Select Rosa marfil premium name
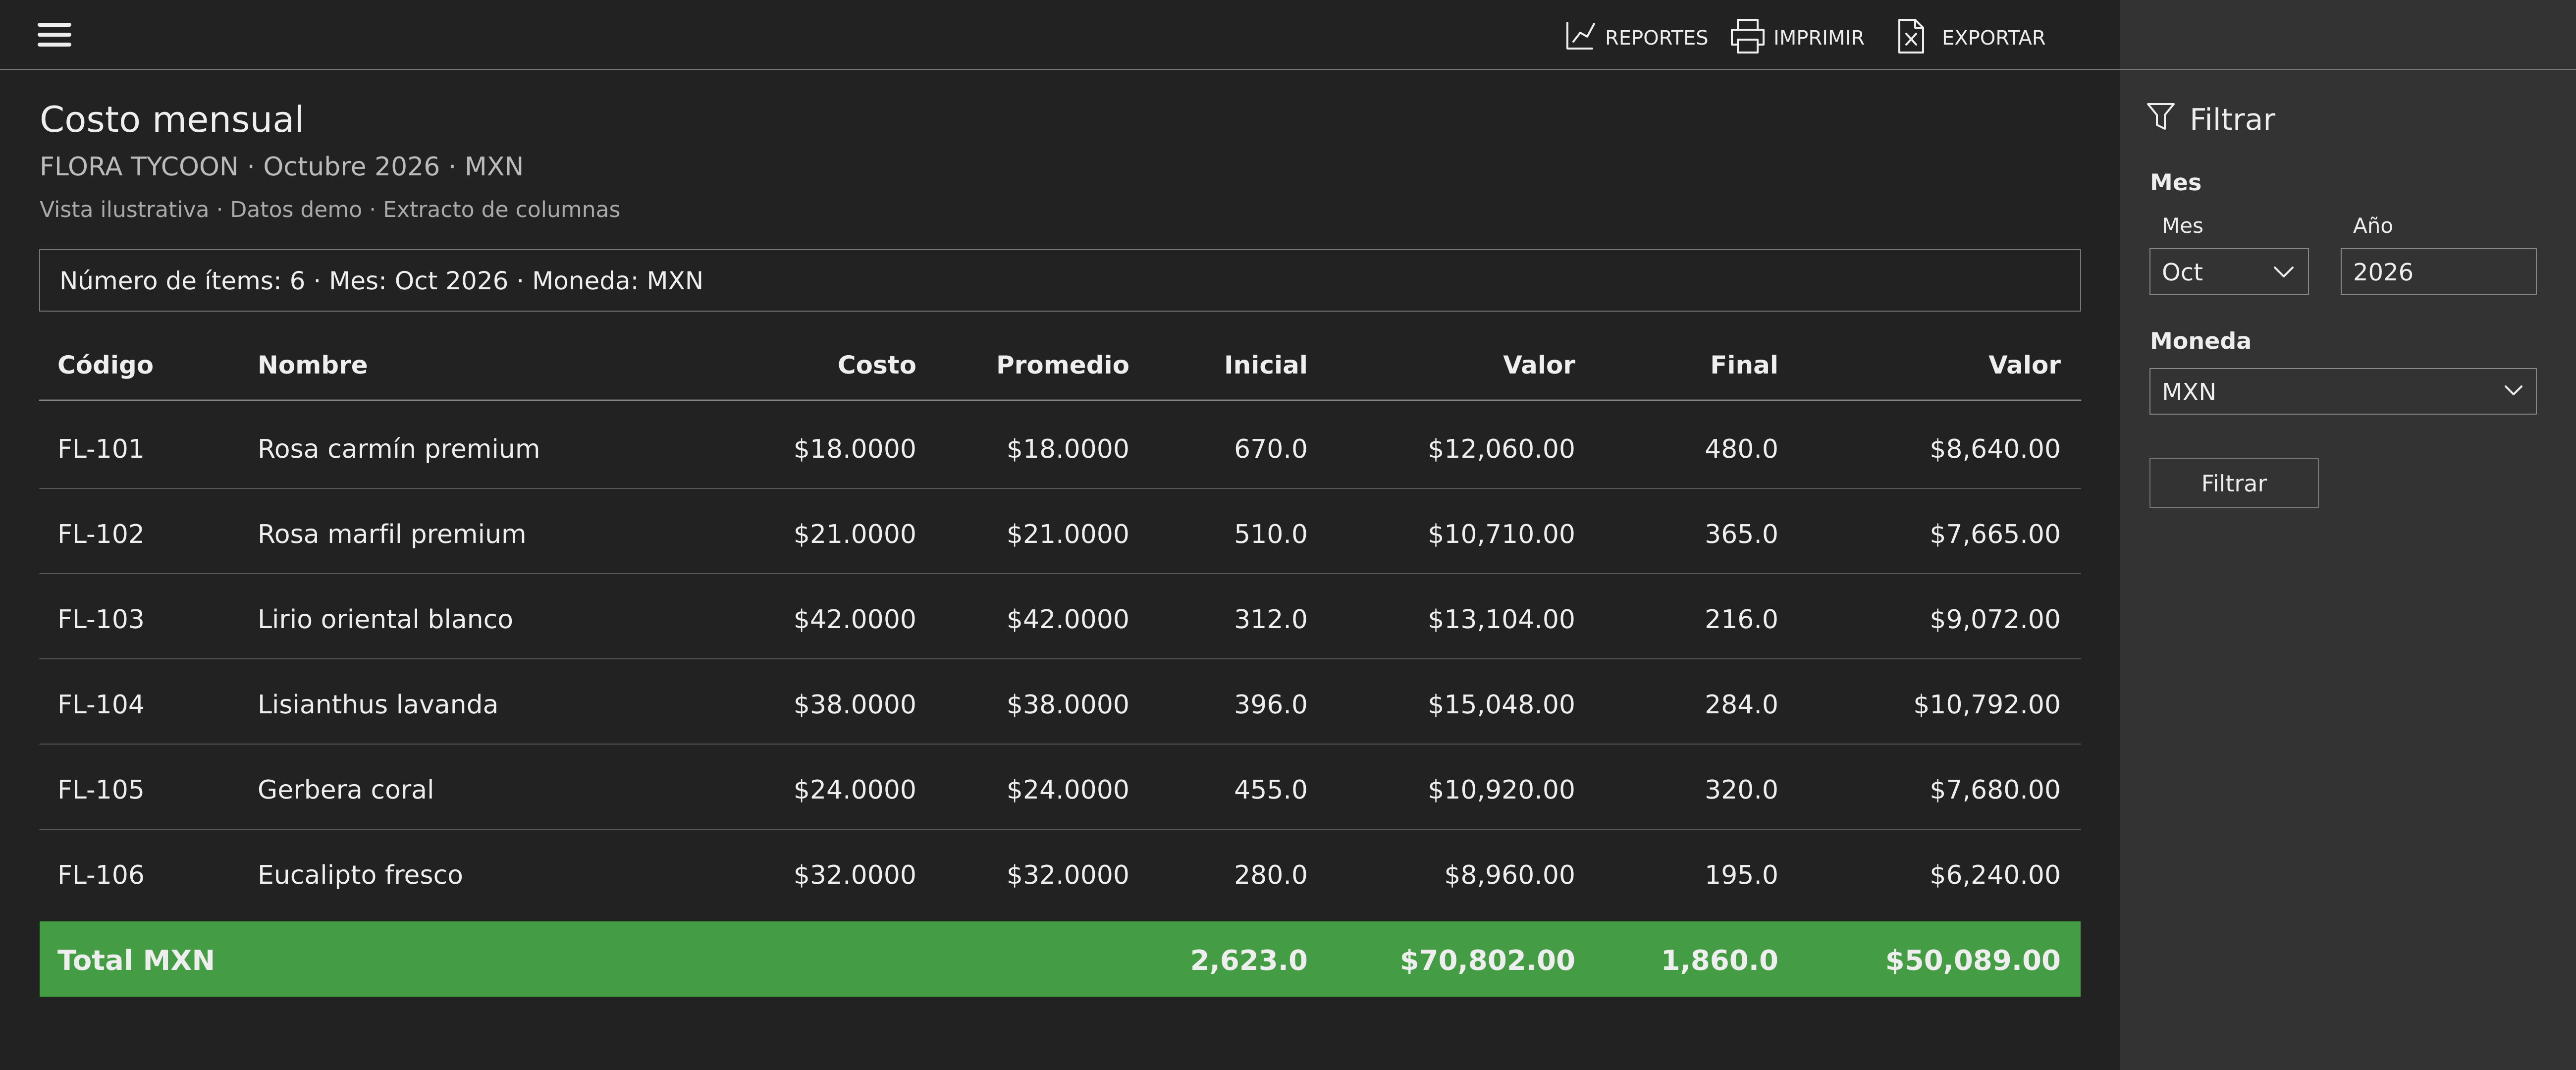Image resolution: width=2576 pixels, height=1070 pixels. pyautogui.click(x=391, y=534)
